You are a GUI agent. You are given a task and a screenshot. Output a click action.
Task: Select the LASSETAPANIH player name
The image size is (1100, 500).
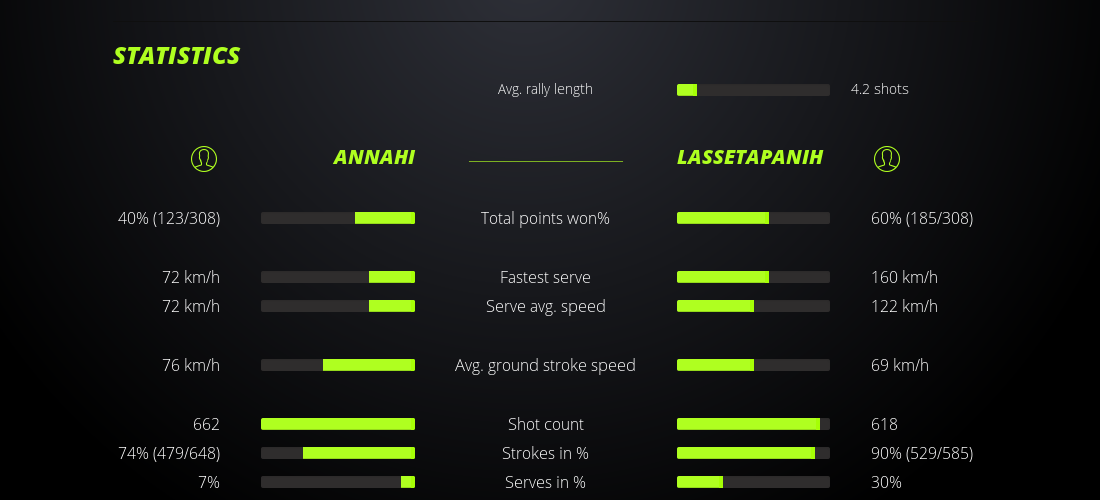click(750, 158)
